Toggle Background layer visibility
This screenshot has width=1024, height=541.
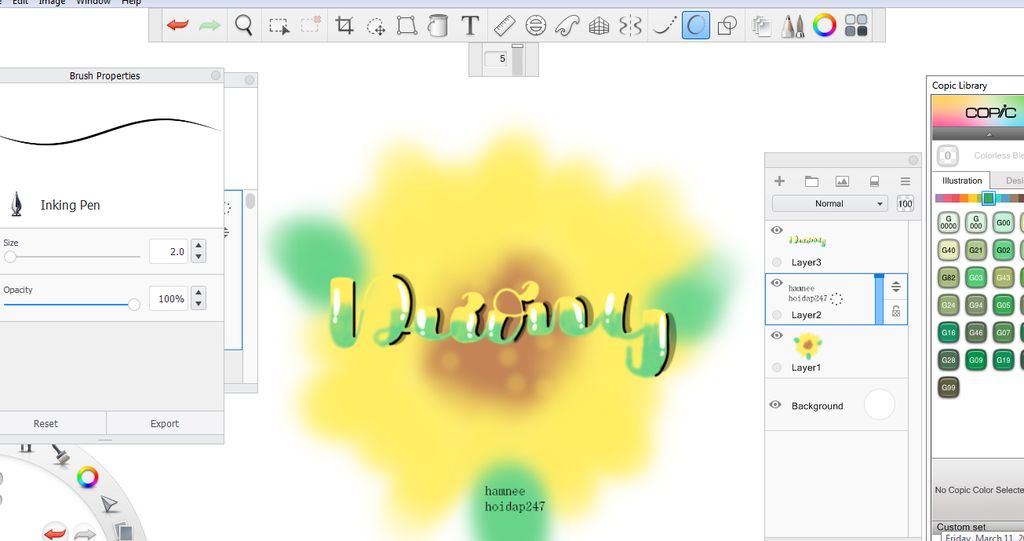(775, 405)
